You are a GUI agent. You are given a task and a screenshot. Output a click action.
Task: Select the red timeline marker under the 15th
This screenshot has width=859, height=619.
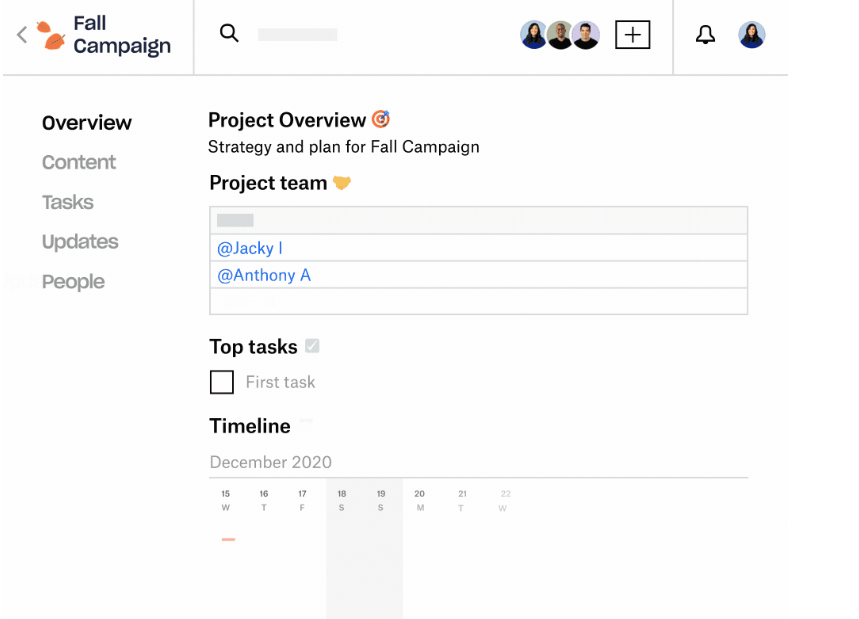click(x=228, y=540)
